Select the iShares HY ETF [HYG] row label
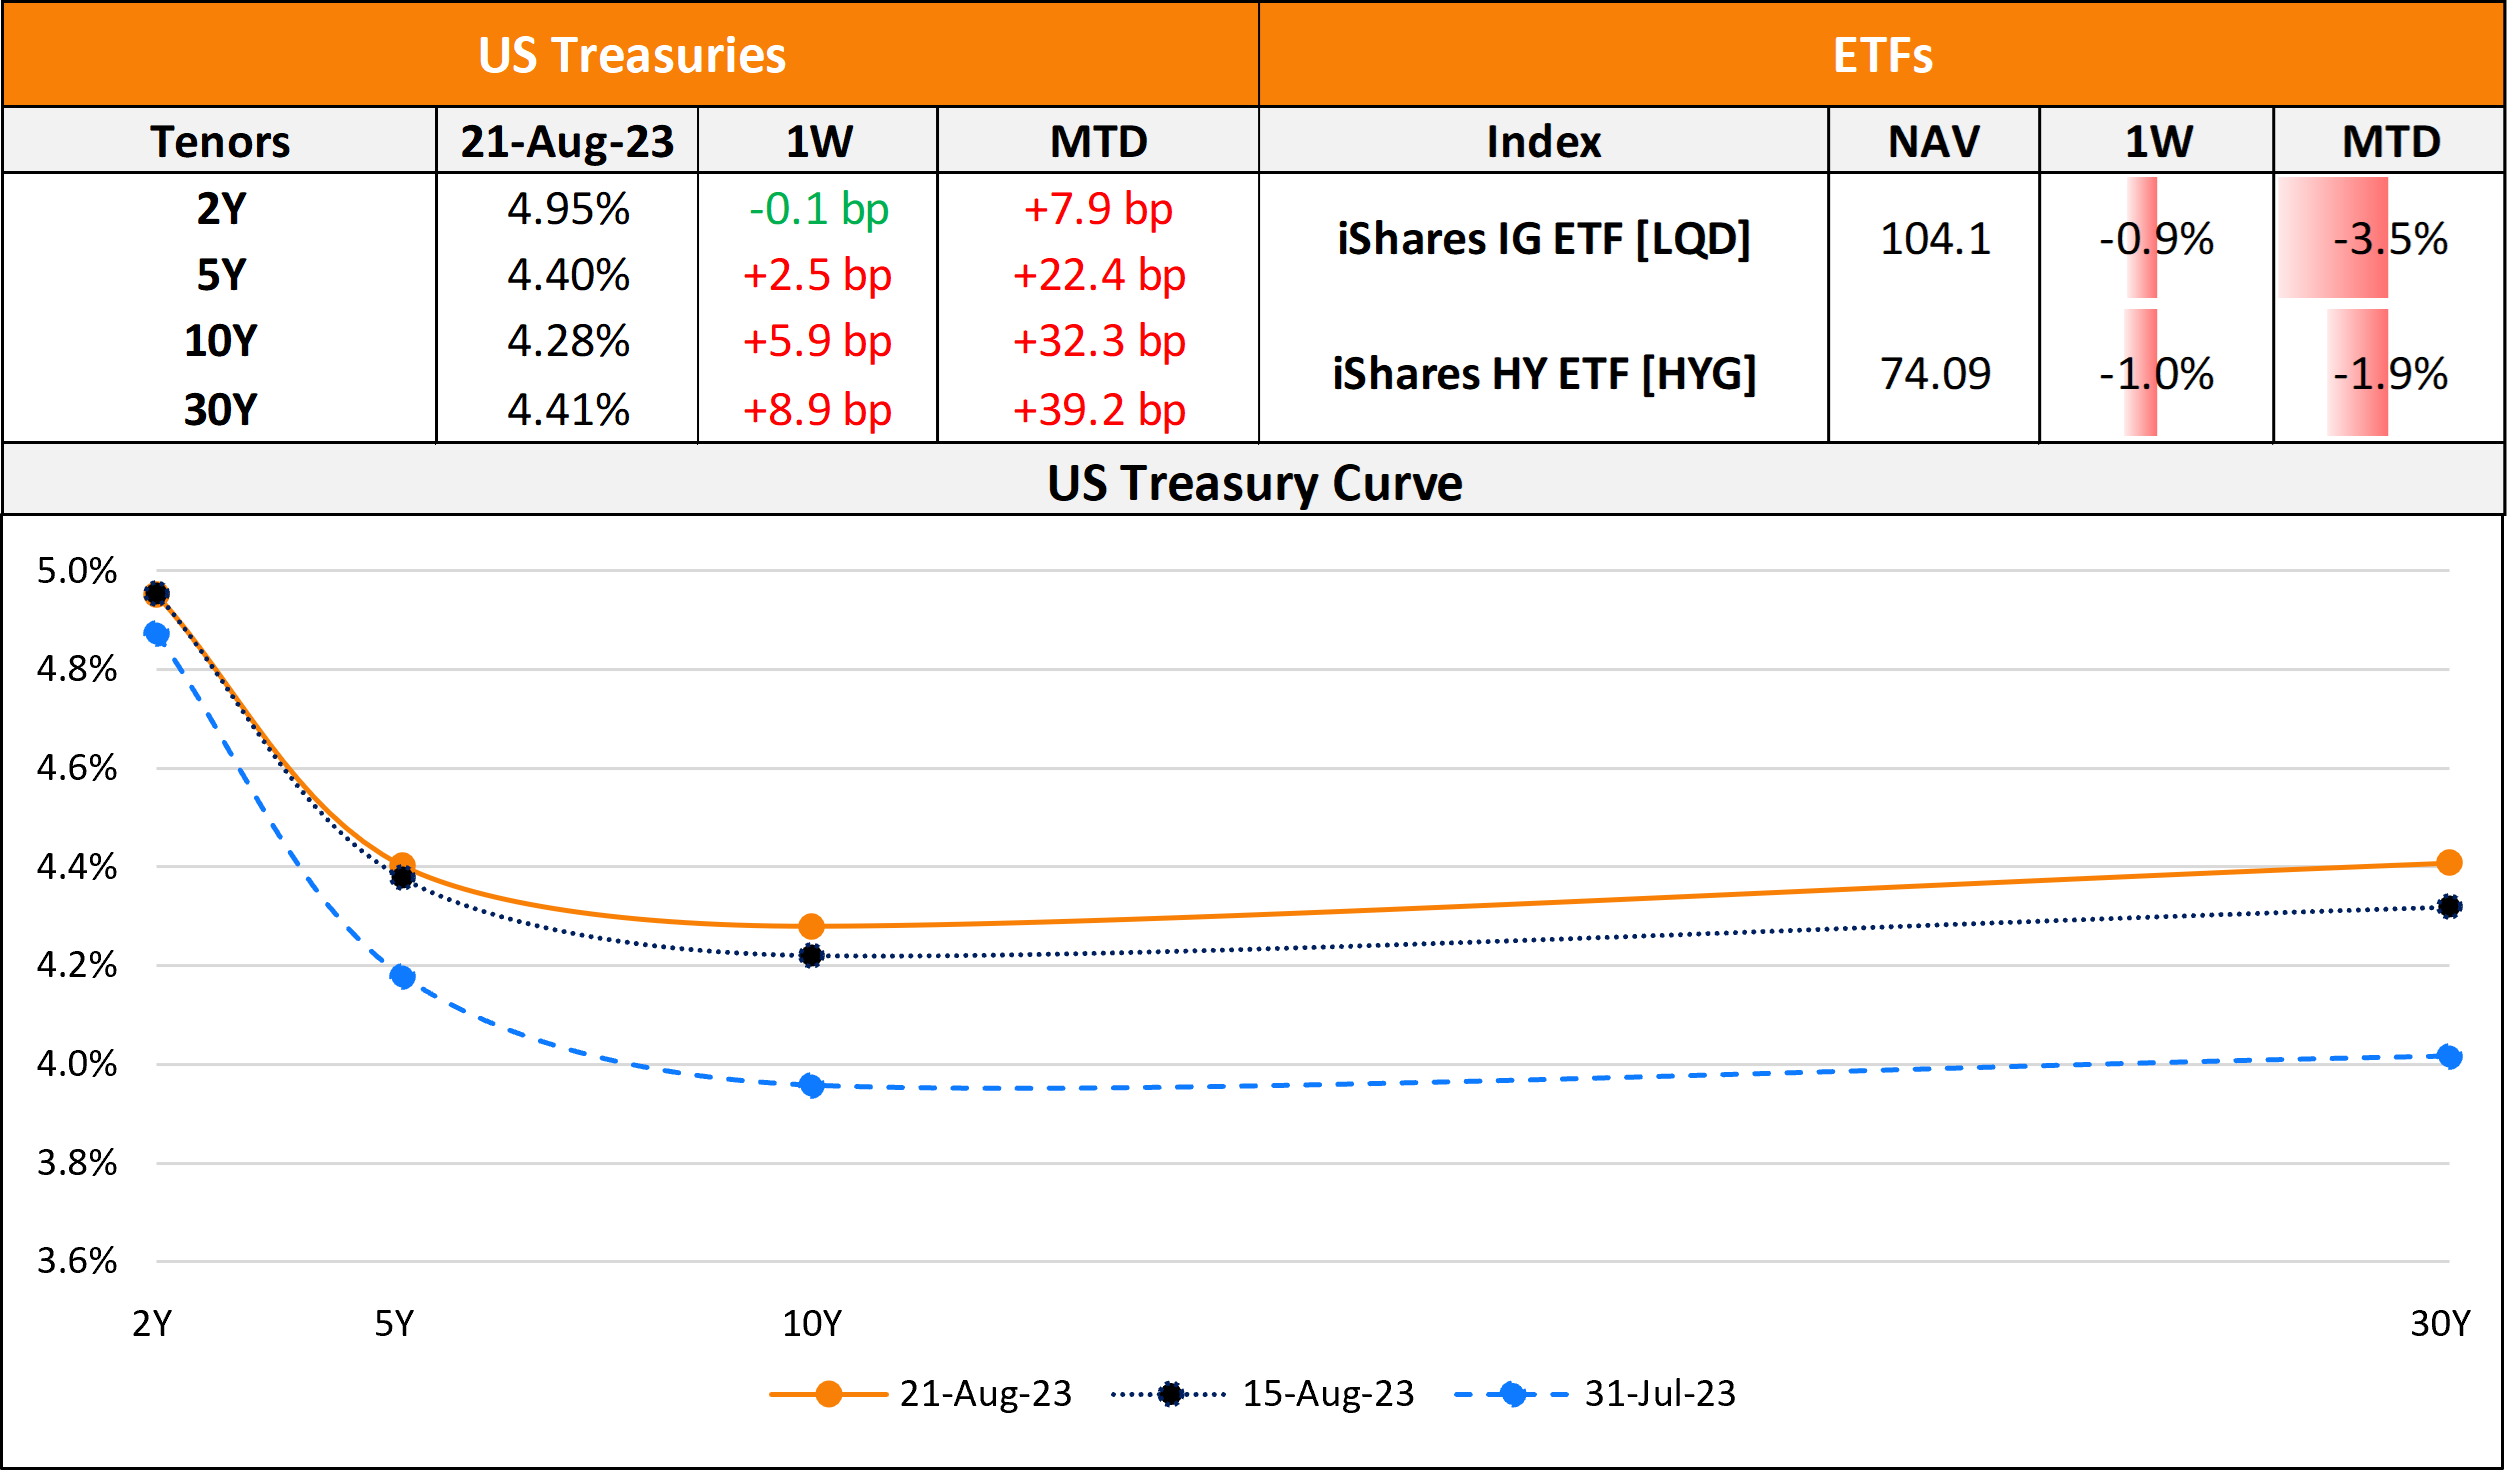This screenshot has height=1470, width=2507. (x=1543, y=374)
